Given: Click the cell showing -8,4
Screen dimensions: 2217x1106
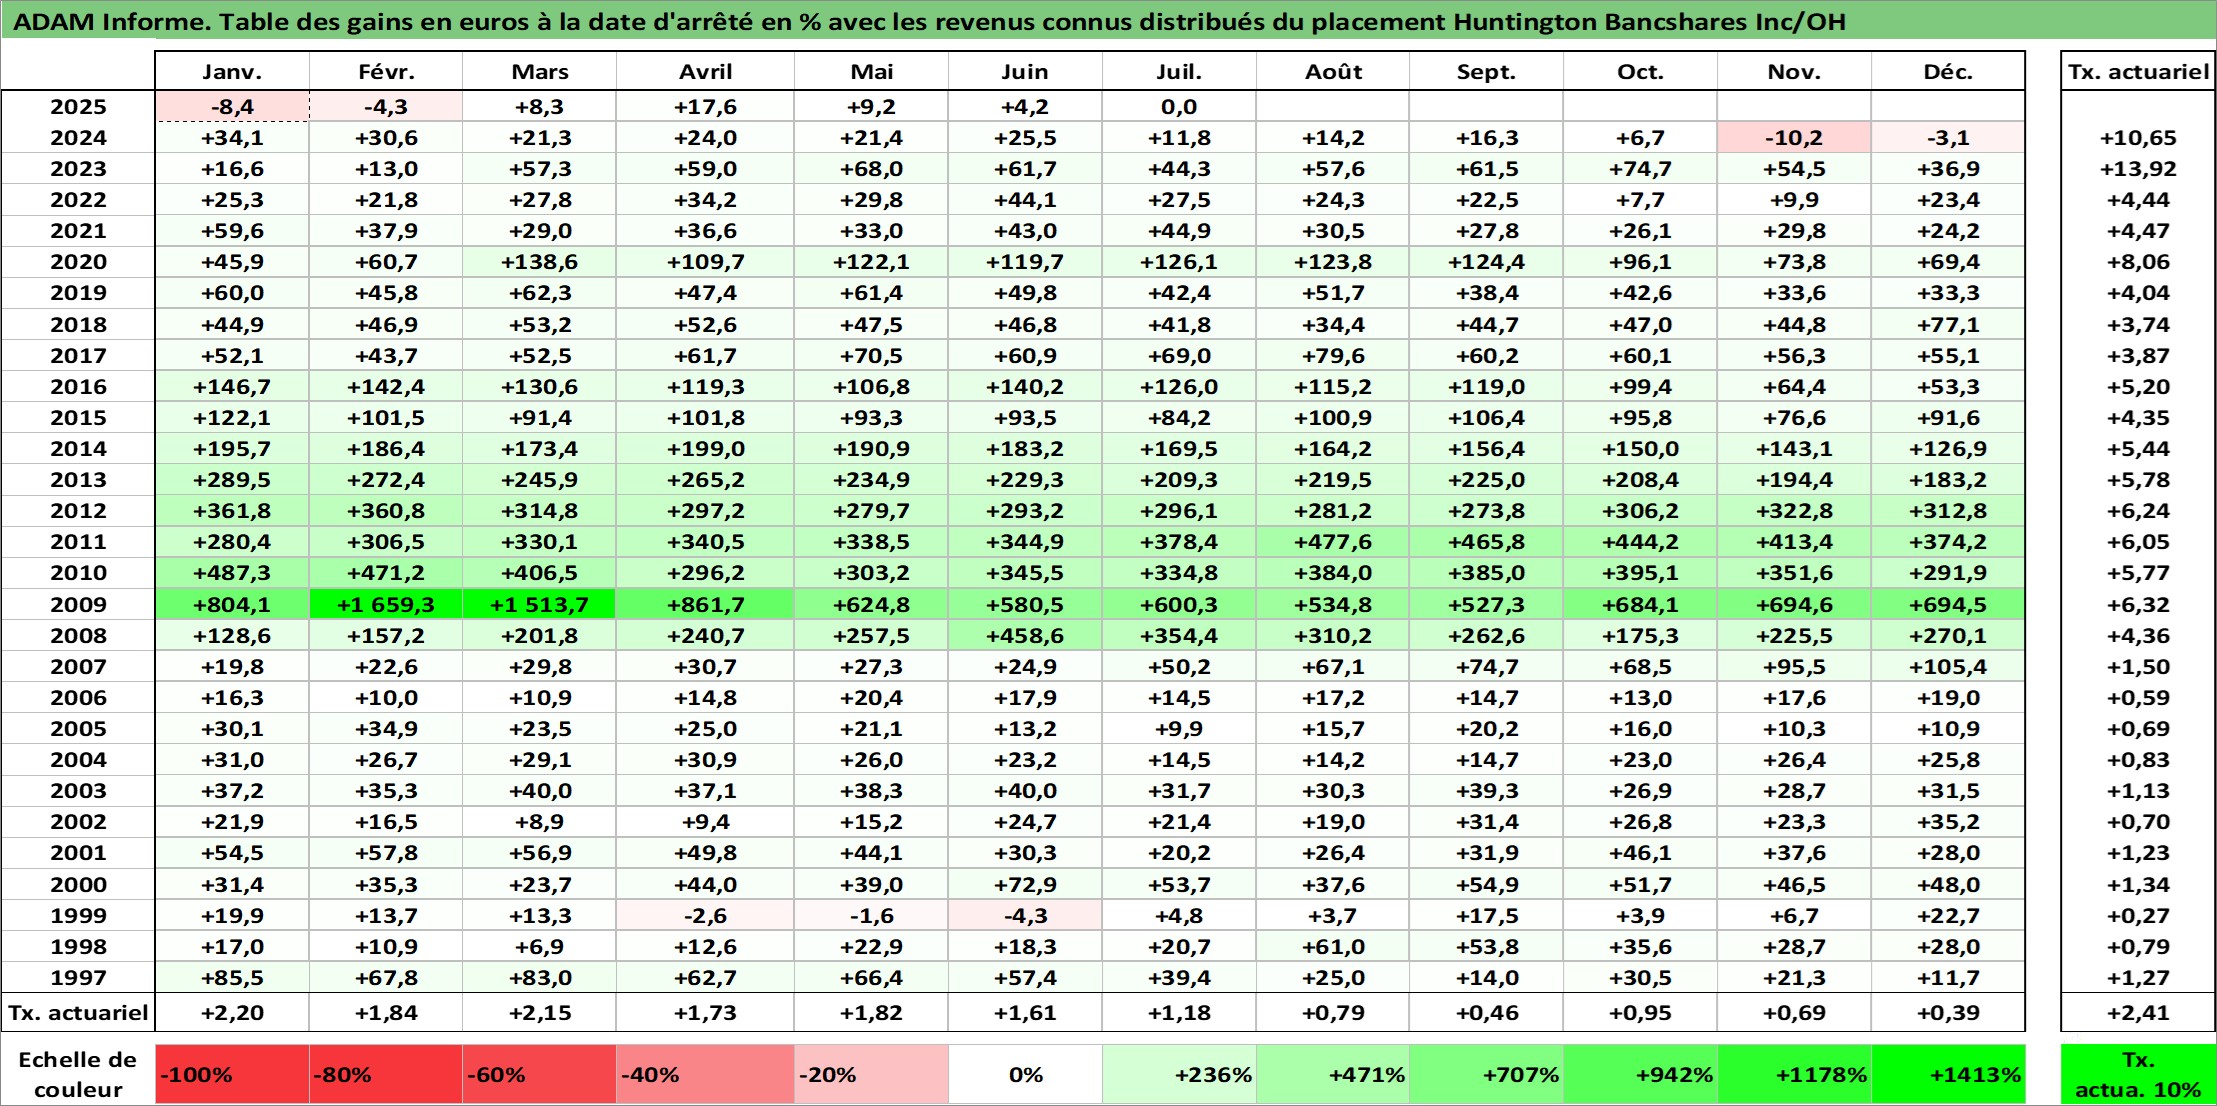Looking at the screenshot, I should [x=232, y=107].
